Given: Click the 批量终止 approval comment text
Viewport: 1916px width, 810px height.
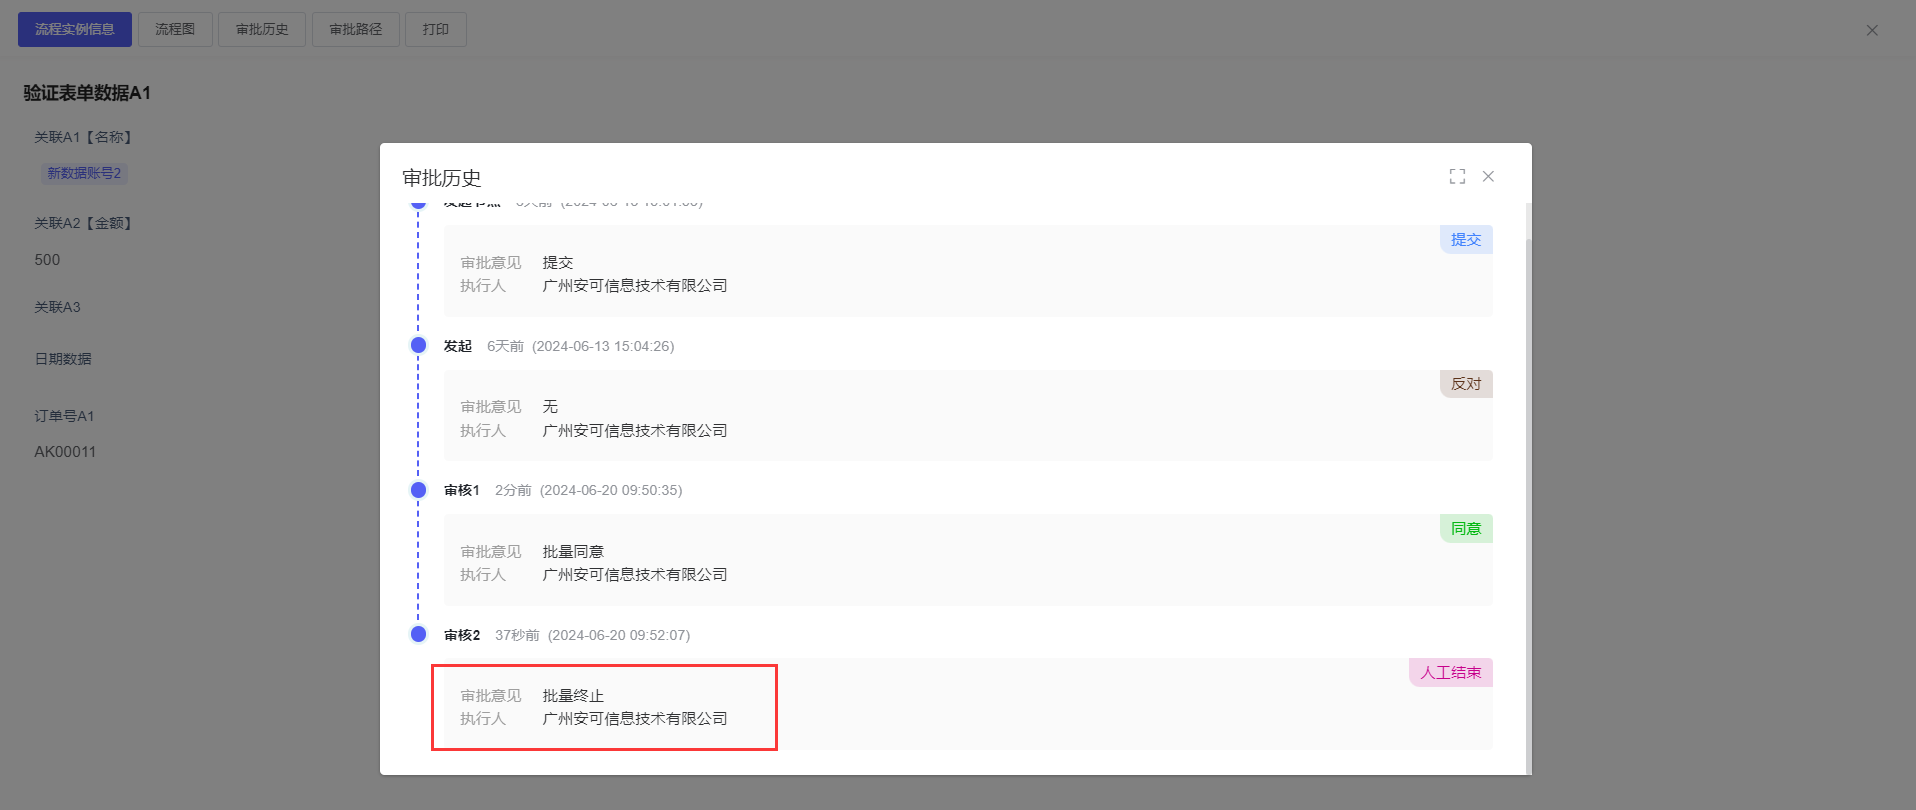Looking at the screenshot, I should tap(573, 696).
